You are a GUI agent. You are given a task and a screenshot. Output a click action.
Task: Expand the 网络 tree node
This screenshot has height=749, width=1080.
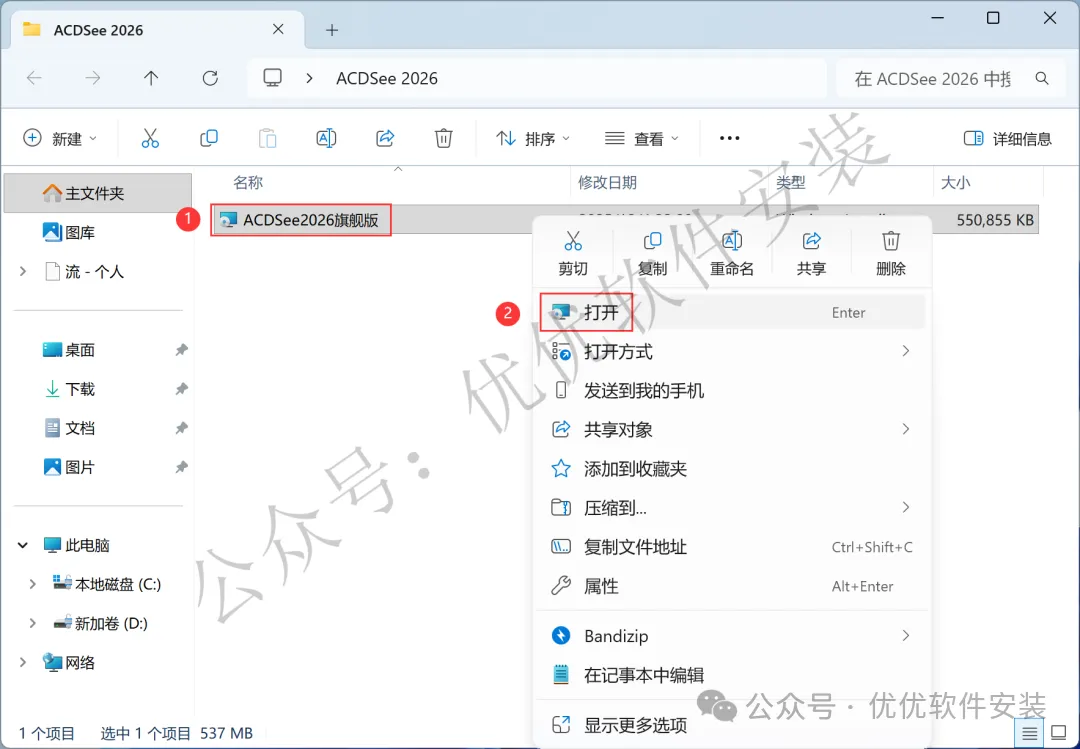(x=23, y=662)
